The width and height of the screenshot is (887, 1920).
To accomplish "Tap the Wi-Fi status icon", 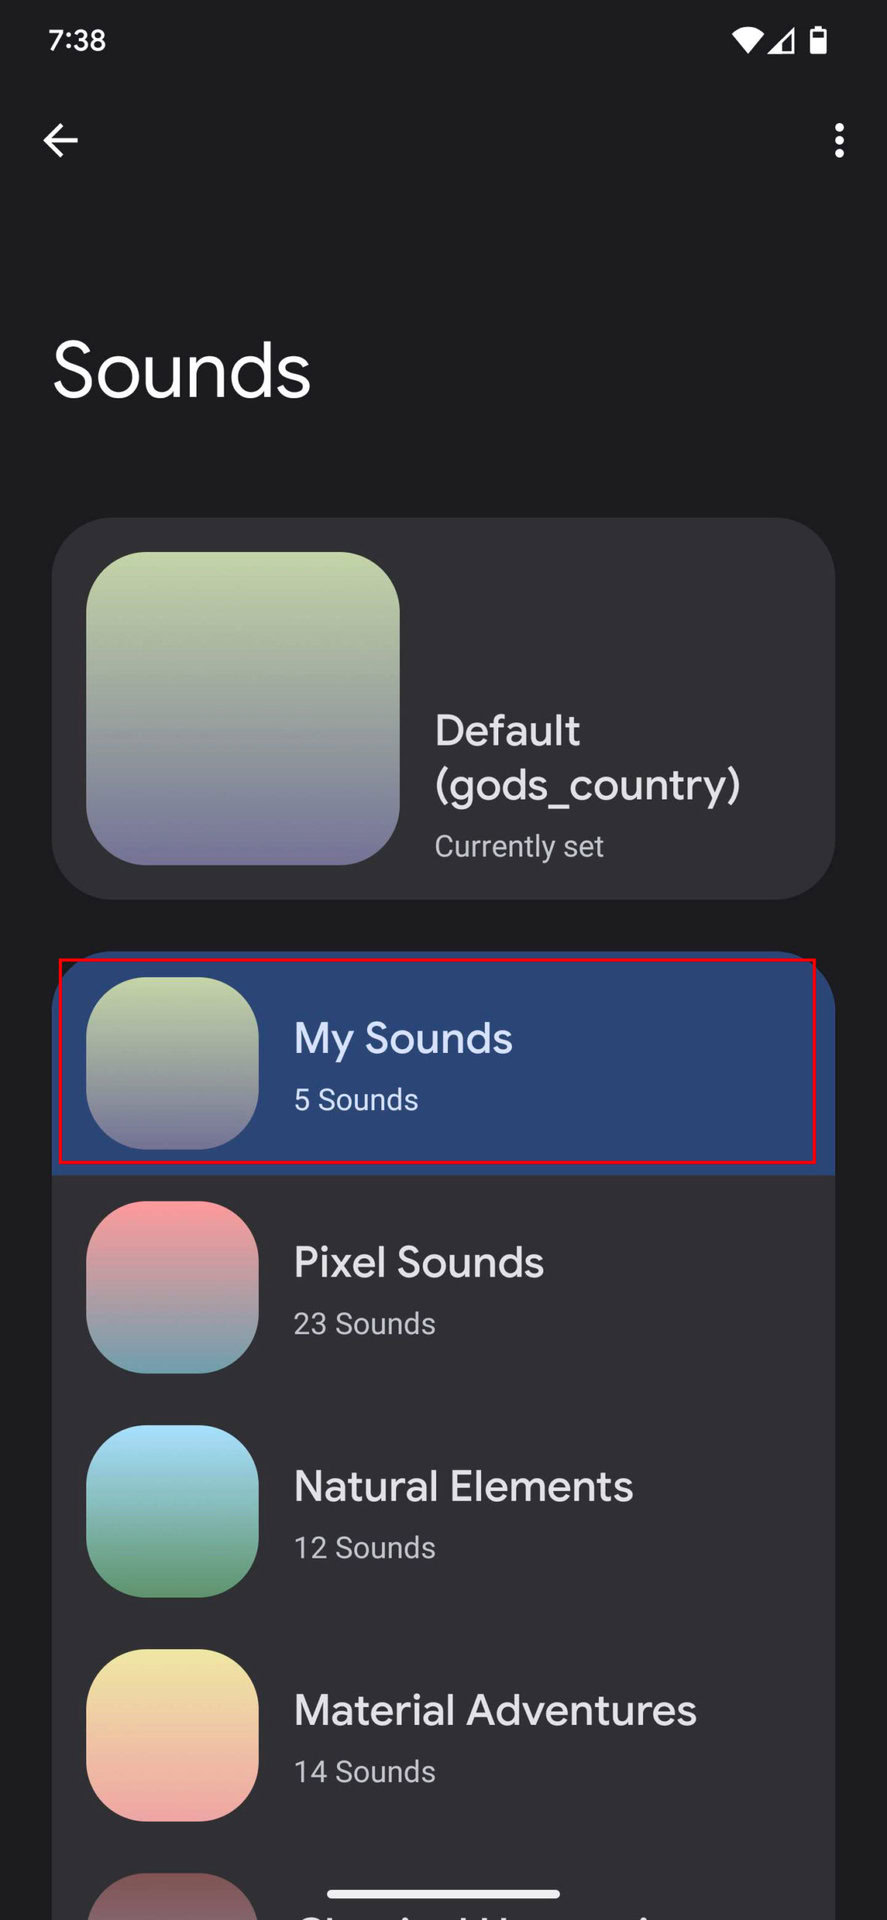I will click(746, 41).
